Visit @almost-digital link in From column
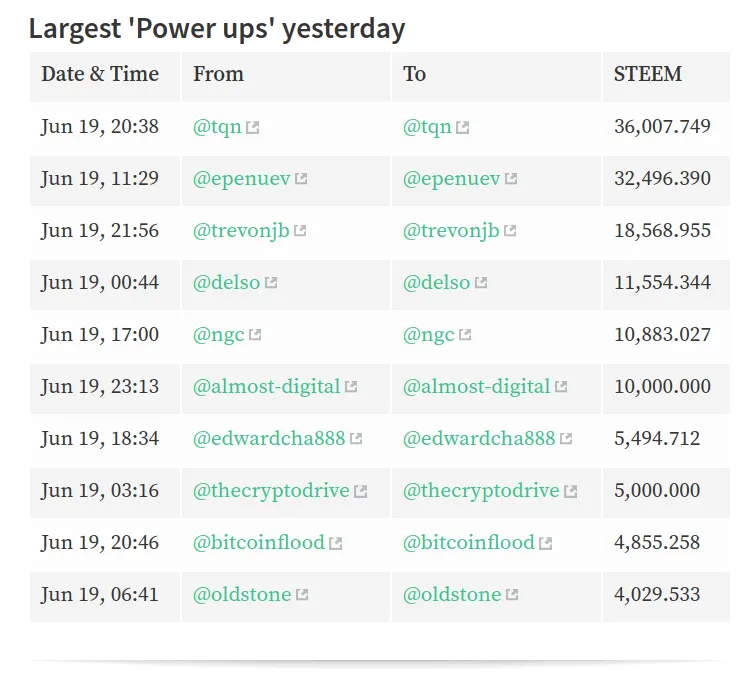Viewport: 746px width, 687px height. (266, 386)
